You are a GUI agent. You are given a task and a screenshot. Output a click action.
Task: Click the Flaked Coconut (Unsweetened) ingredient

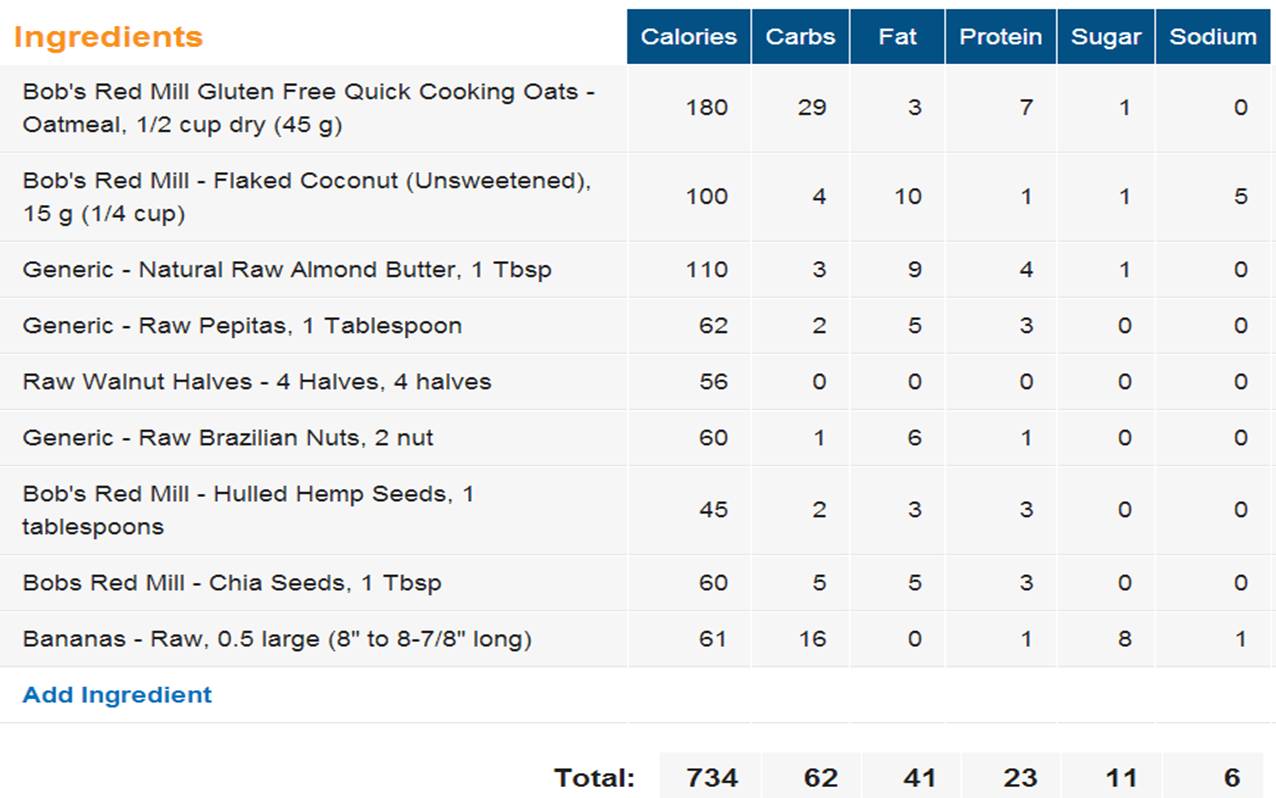306,197
